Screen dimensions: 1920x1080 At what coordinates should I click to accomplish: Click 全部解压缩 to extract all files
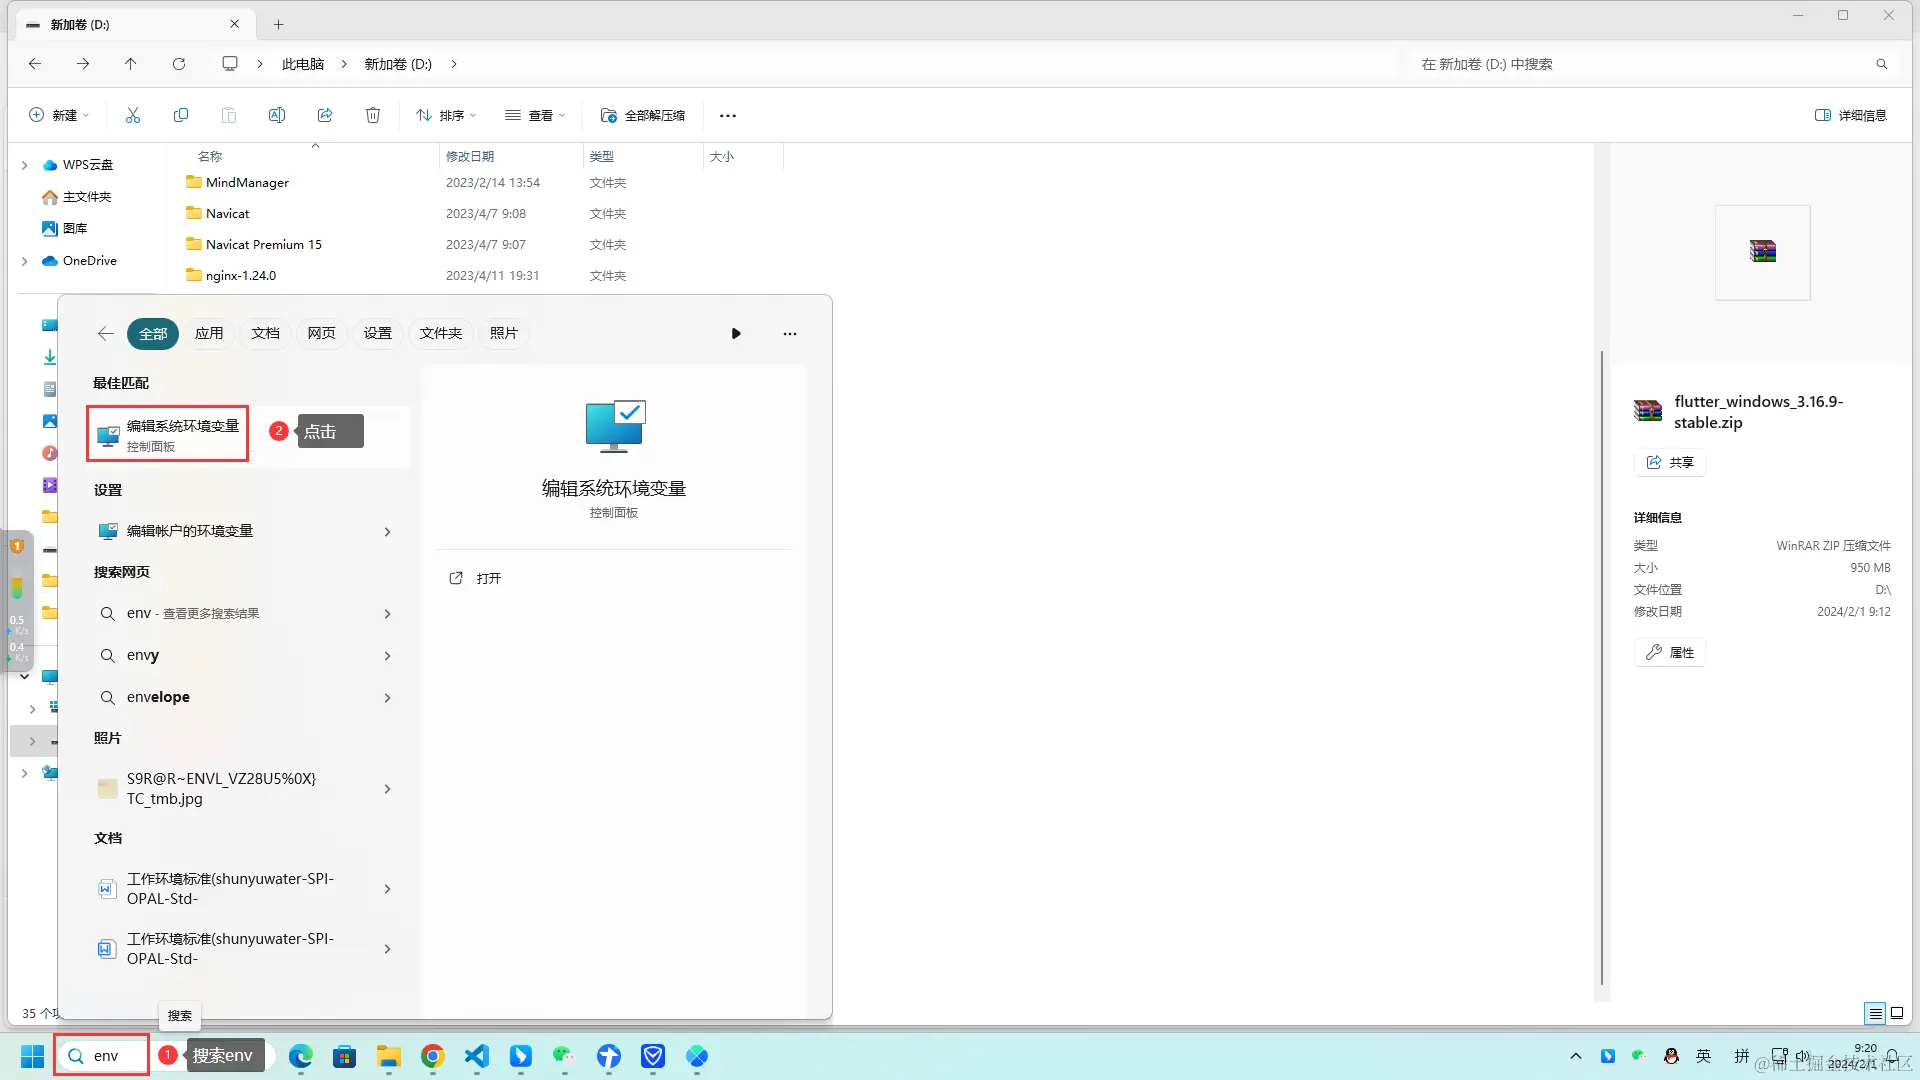(645, 115)
